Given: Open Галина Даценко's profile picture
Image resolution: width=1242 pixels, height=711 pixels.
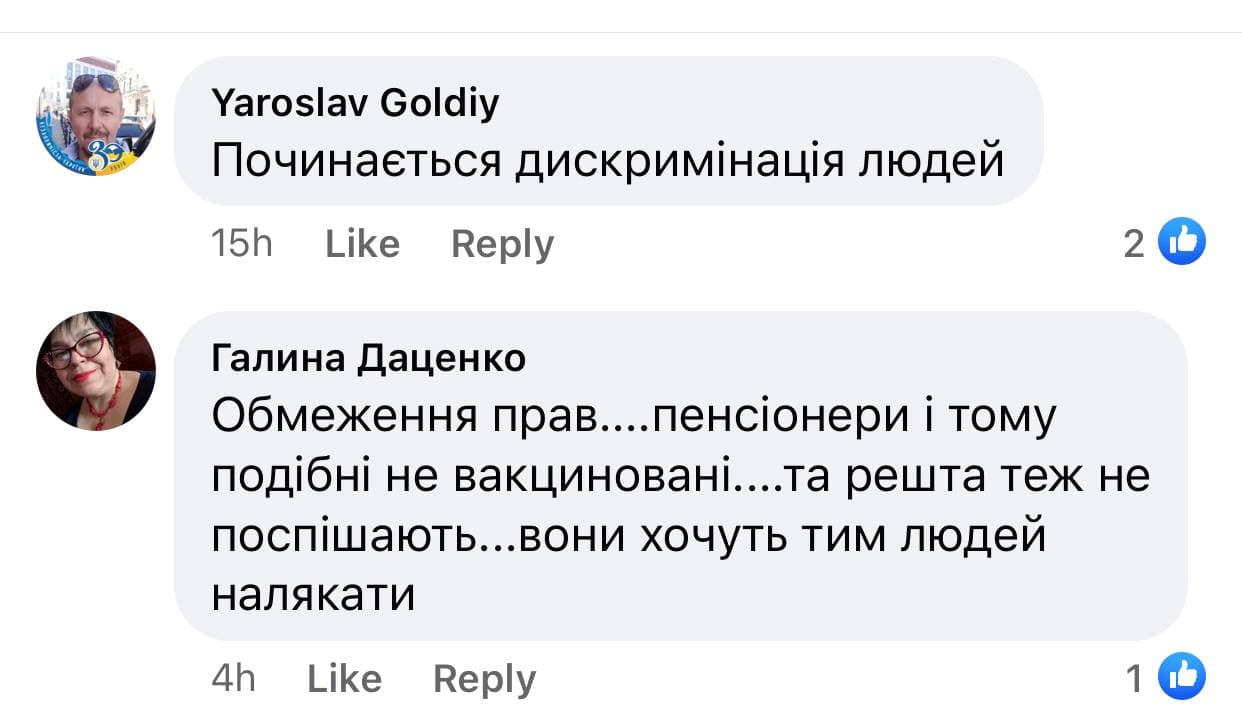Looking at the screenshot, I should pos(96,371).
